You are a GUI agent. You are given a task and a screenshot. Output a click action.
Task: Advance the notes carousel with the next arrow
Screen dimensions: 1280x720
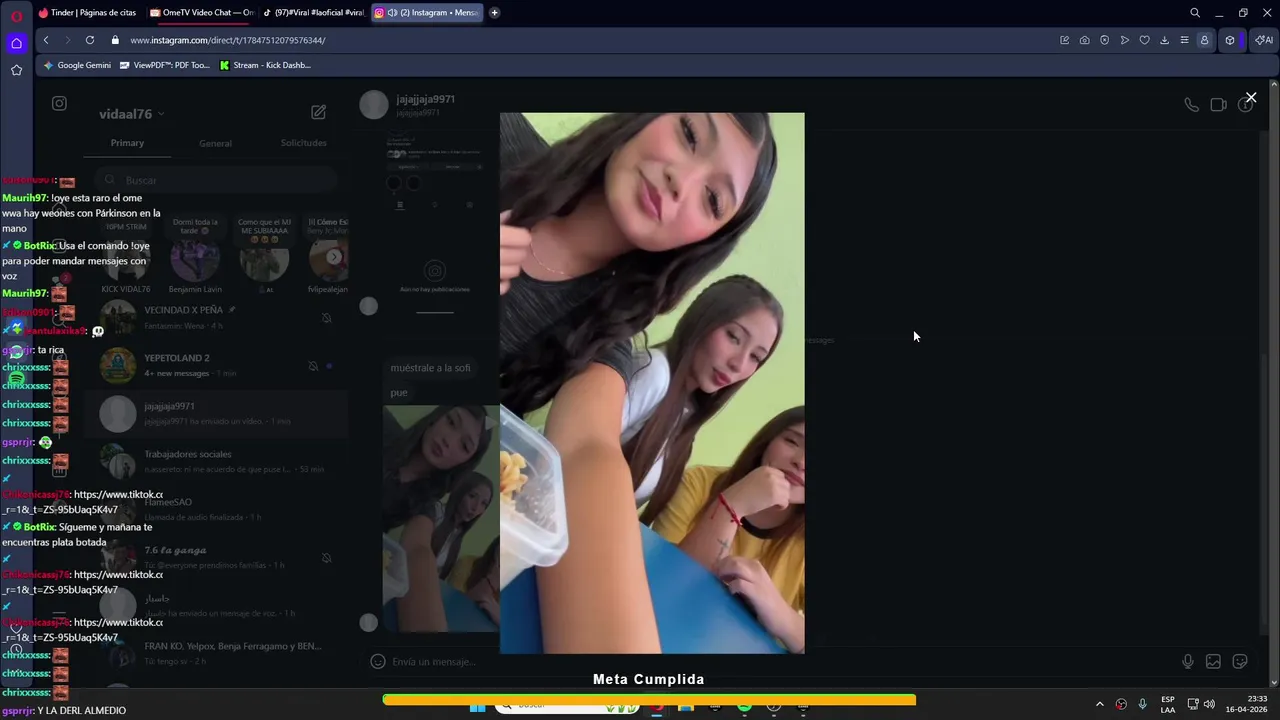pos(334,257)
